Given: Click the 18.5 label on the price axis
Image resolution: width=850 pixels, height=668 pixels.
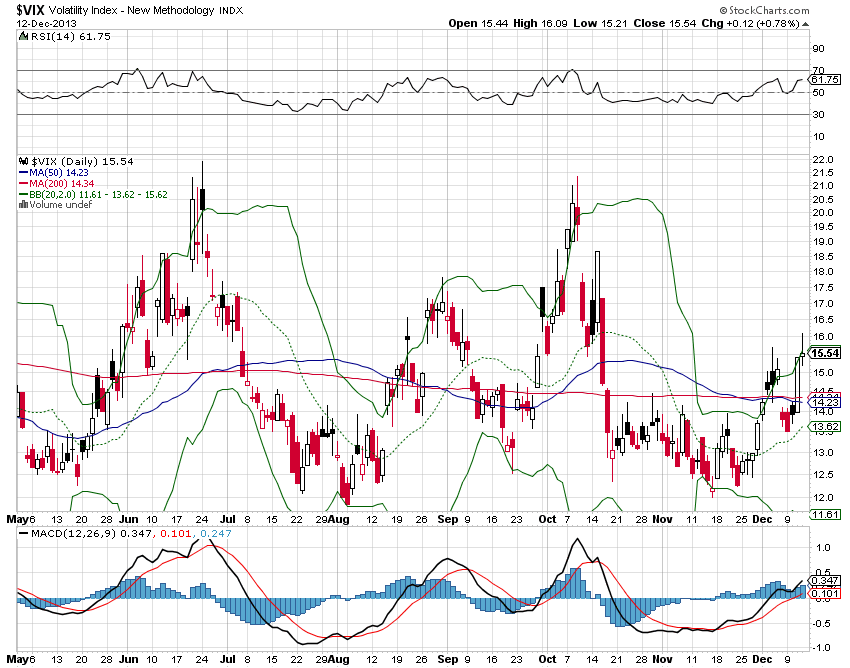Looking at the screenshot, I should click(x=823, y=256).
